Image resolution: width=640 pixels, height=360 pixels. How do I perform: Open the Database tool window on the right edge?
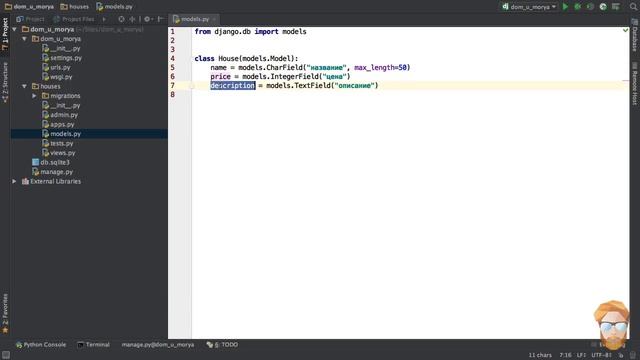tap(635, 35)
